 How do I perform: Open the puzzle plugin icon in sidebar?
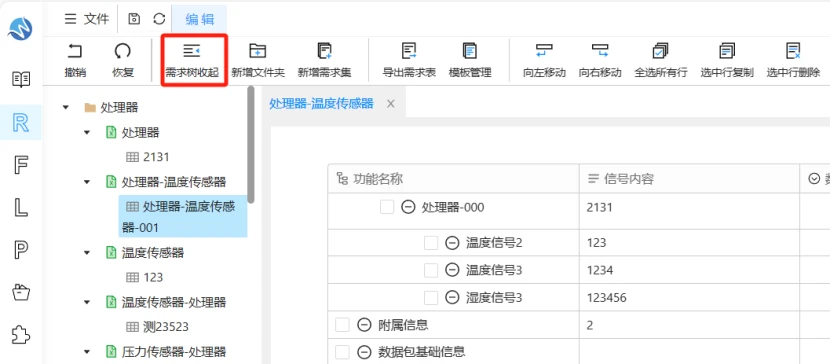21,334
